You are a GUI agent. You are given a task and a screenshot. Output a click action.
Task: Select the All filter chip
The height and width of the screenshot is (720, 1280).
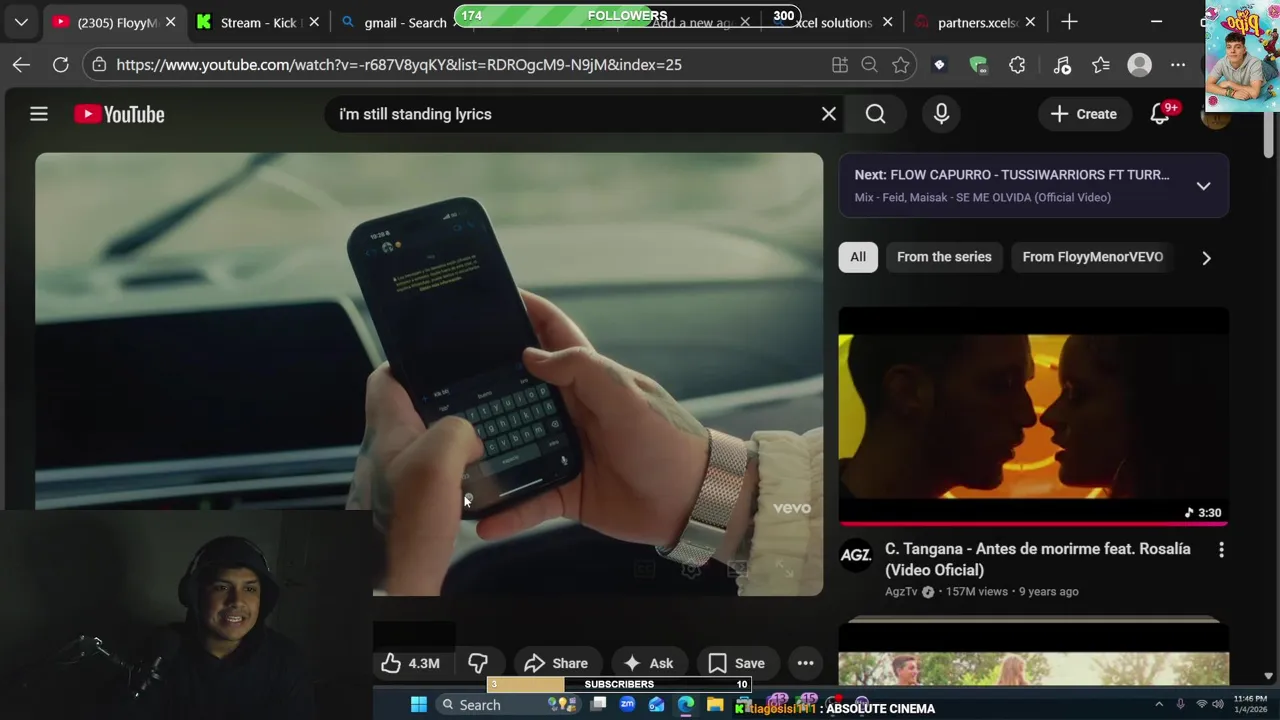pos(858,257)
